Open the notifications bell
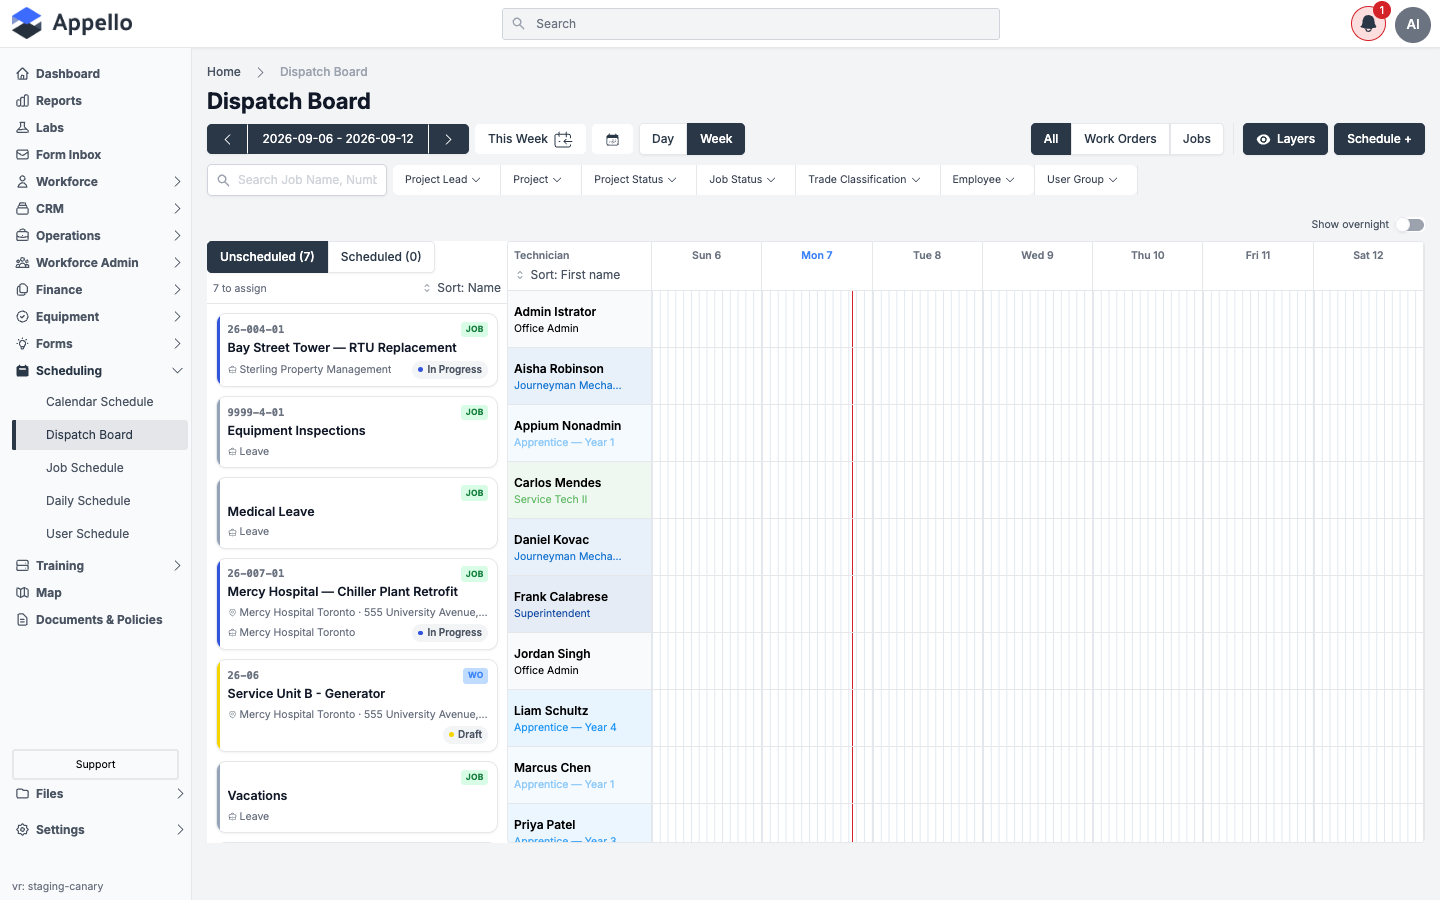The image size is (1440, 900). pyautogui.click(x=1368, y=24)
